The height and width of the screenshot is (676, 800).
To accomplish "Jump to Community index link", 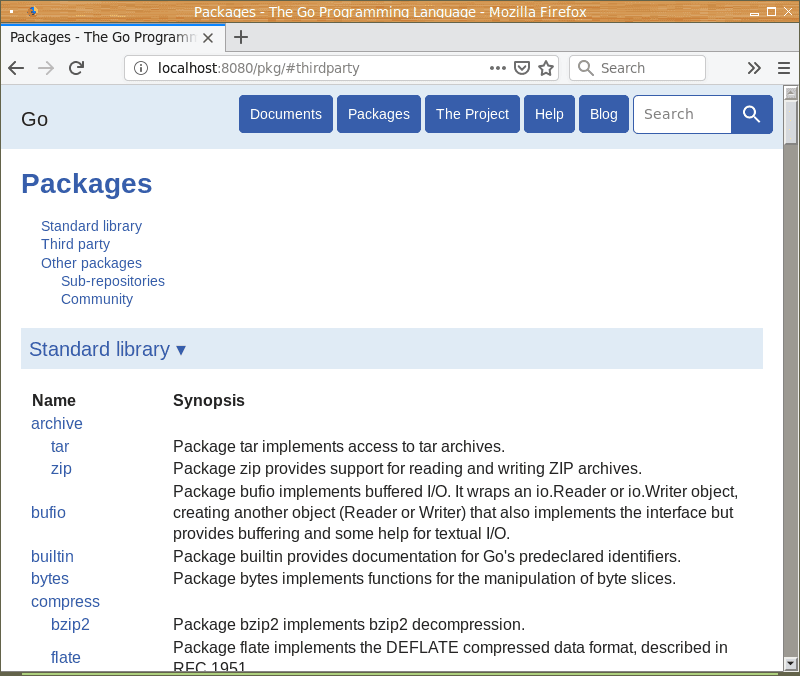I will [x=97, y=299].
